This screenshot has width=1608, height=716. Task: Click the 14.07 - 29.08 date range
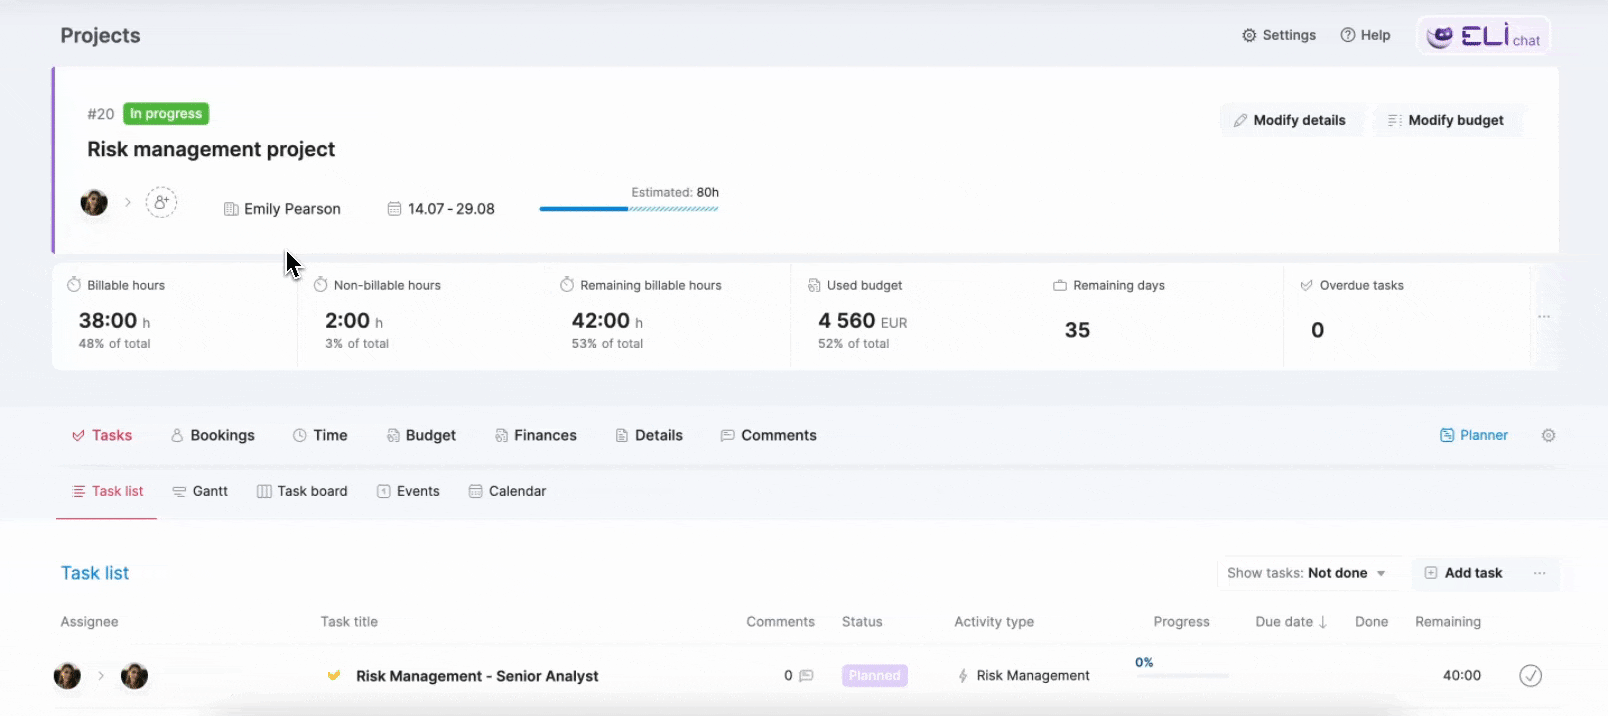(451, 209)
